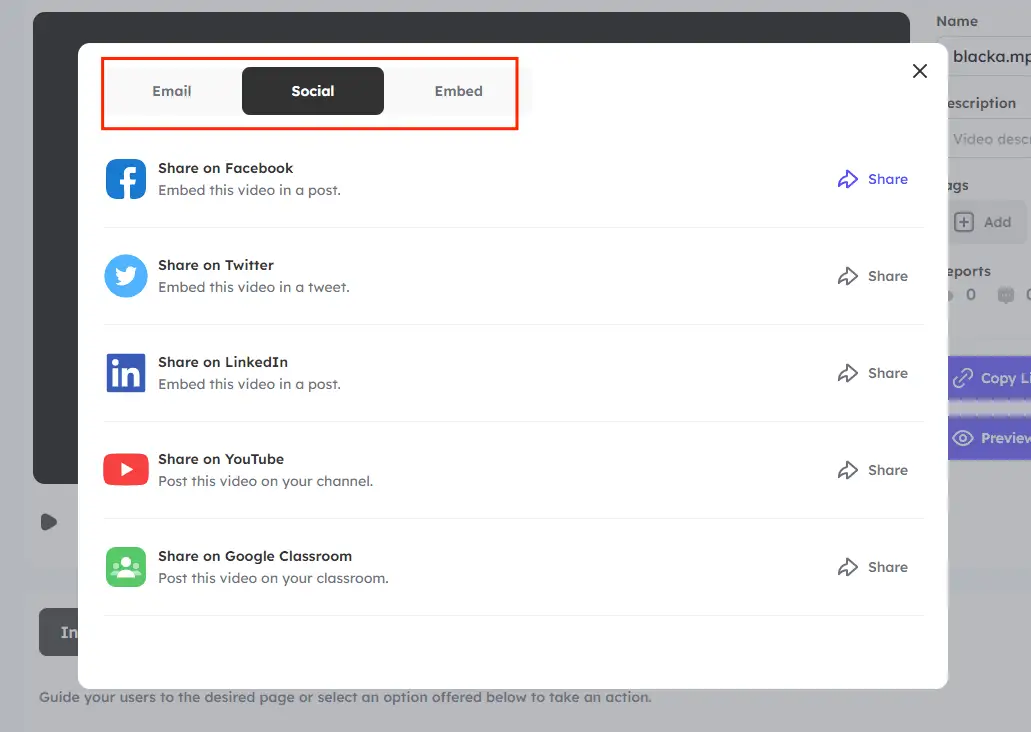
Task: Click the Facebook logo icon
Action: point(126,179)
